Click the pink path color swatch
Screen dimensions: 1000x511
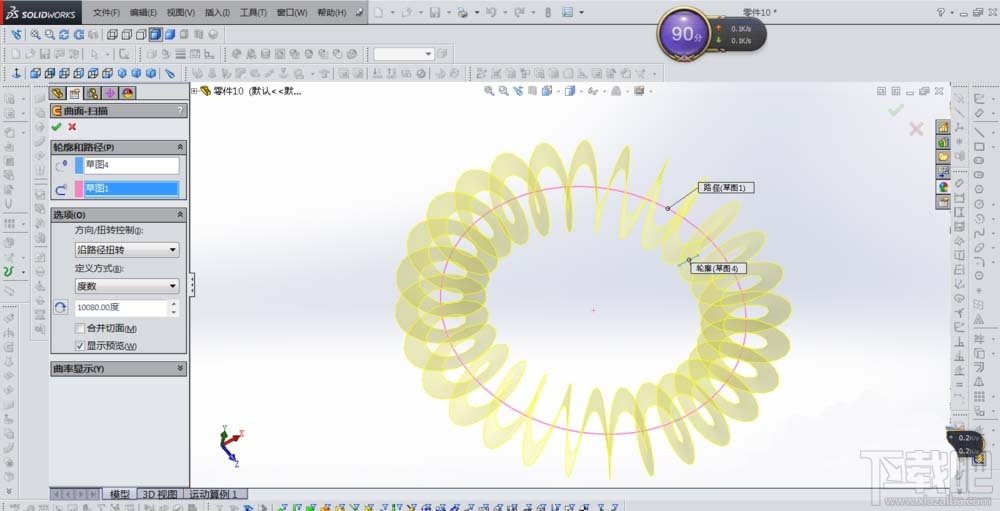[79, 189]
